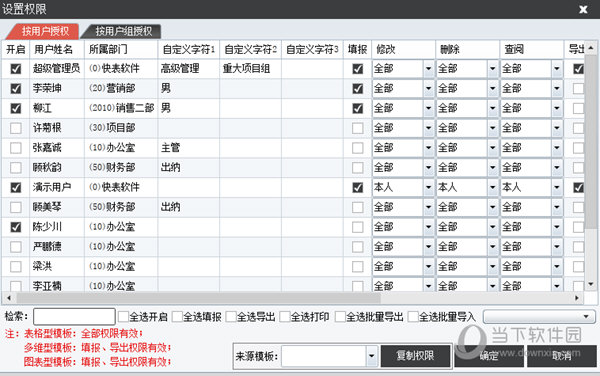Open the 来源模板 dropdown

(x=371, y=356)
